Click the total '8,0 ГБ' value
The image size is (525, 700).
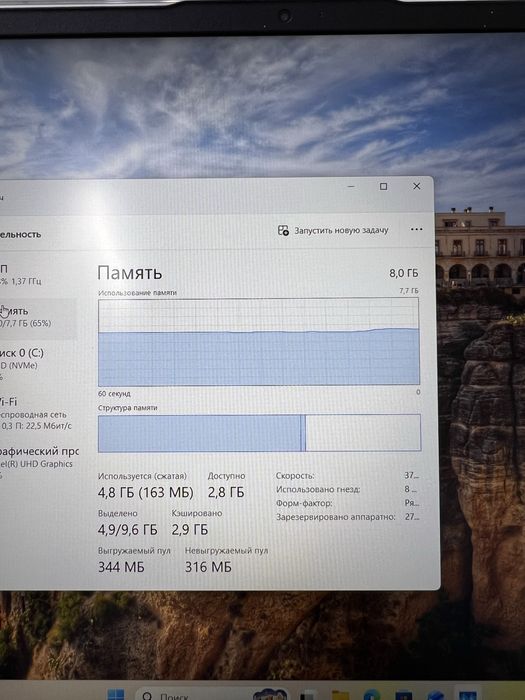(x=404, y=273)
